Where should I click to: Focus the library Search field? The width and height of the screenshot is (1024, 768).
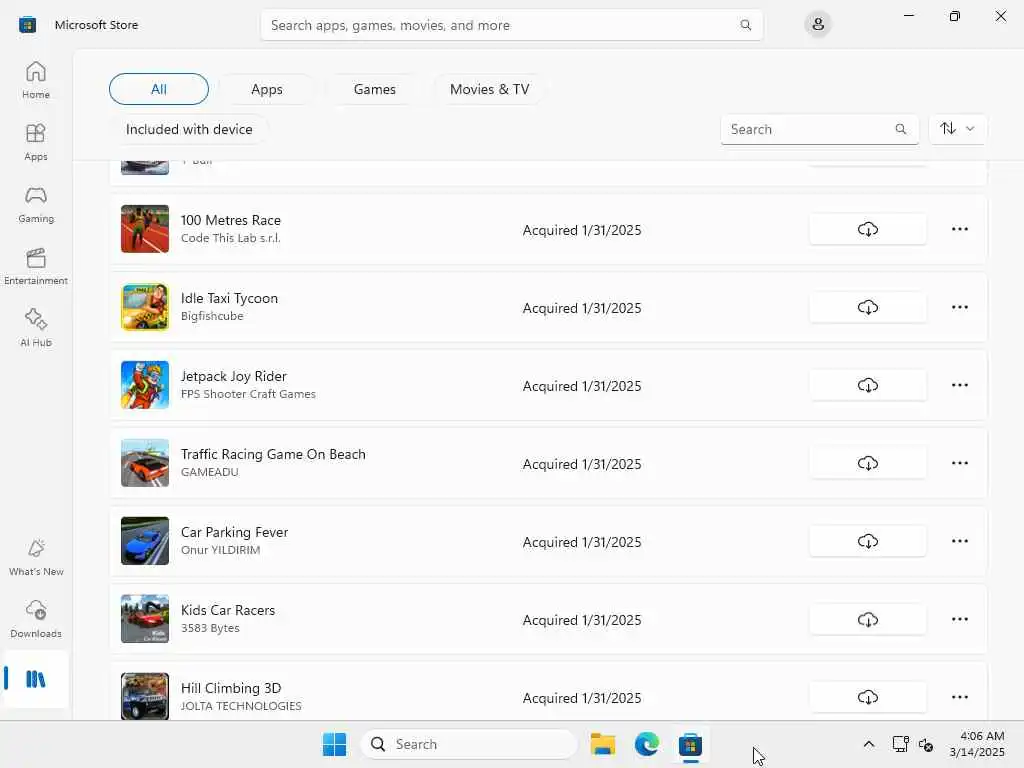[820, 129]
